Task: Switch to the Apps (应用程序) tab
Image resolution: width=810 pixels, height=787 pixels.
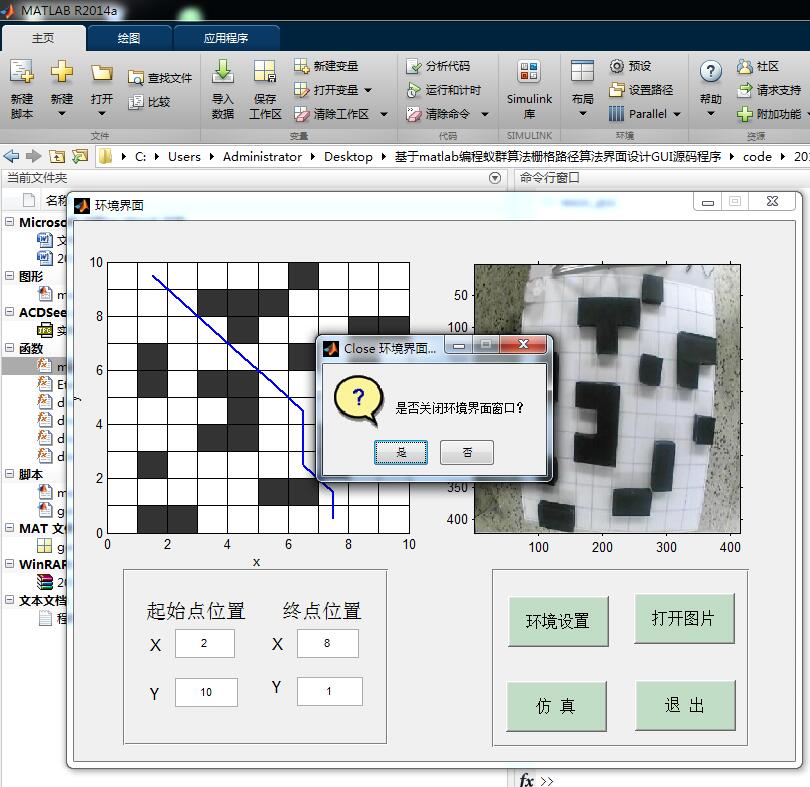Action: pos(226,38)
